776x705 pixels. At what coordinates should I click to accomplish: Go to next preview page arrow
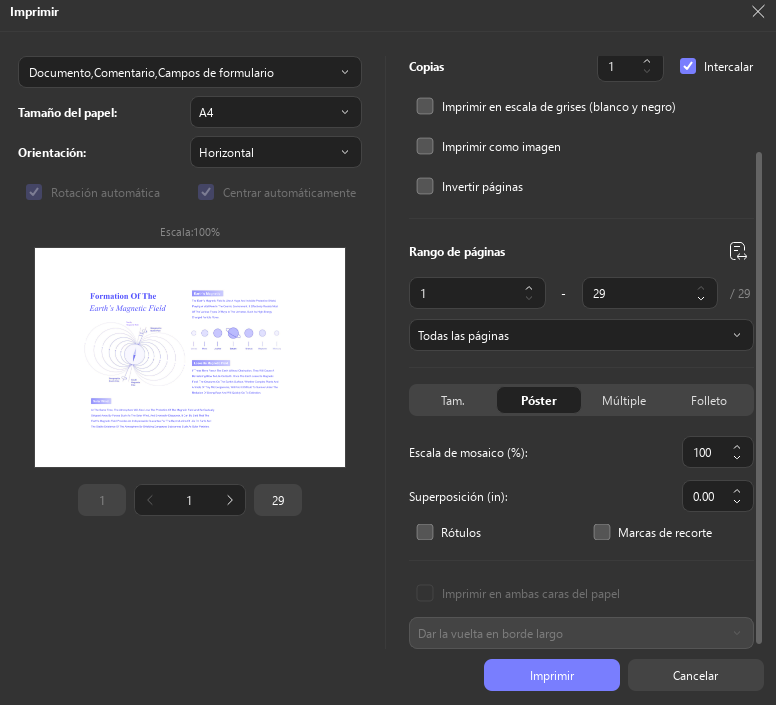(x=230, y=500)
